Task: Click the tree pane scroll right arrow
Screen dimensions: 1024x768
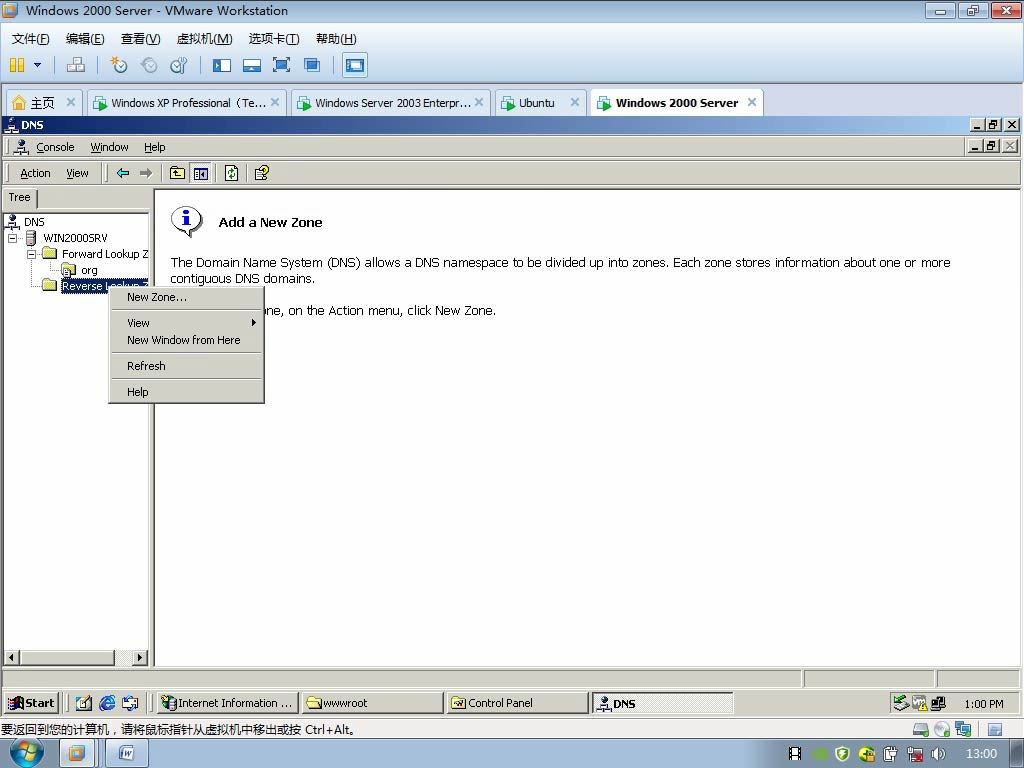Action: (140, 657)
